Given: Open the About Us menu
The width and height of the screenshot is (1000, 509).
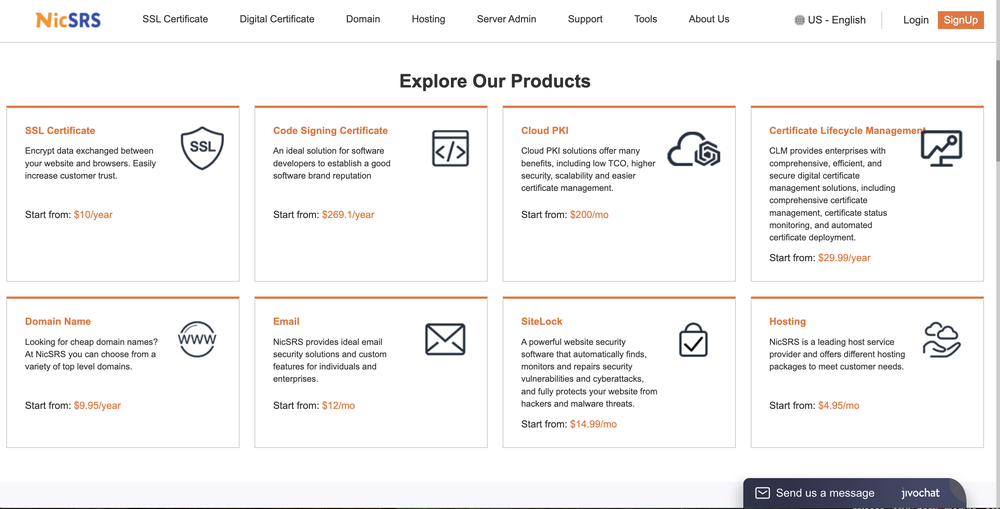Looking at the screenshot, I should (x=709, y=19).
